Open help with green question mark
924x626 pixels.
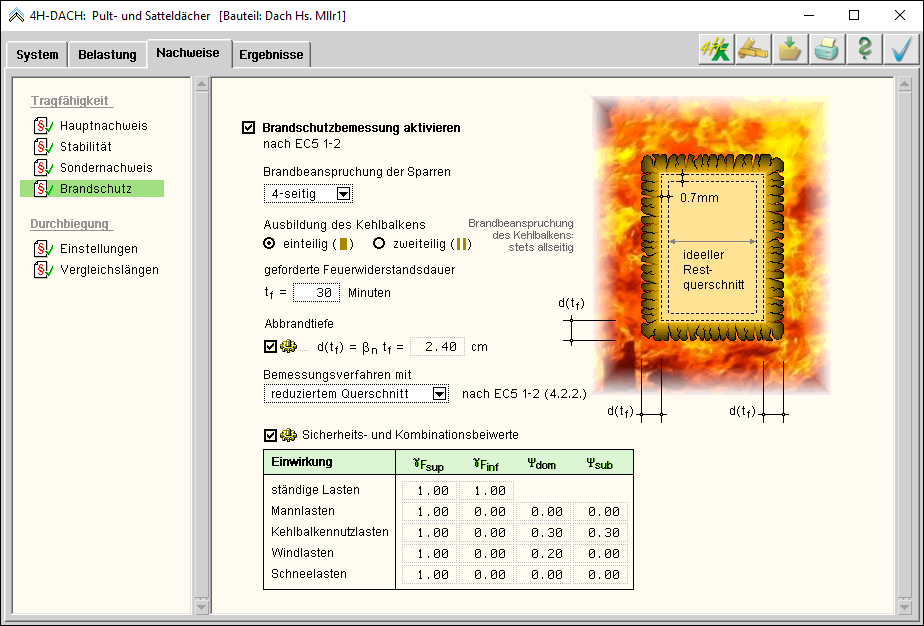tap(864, 50)
